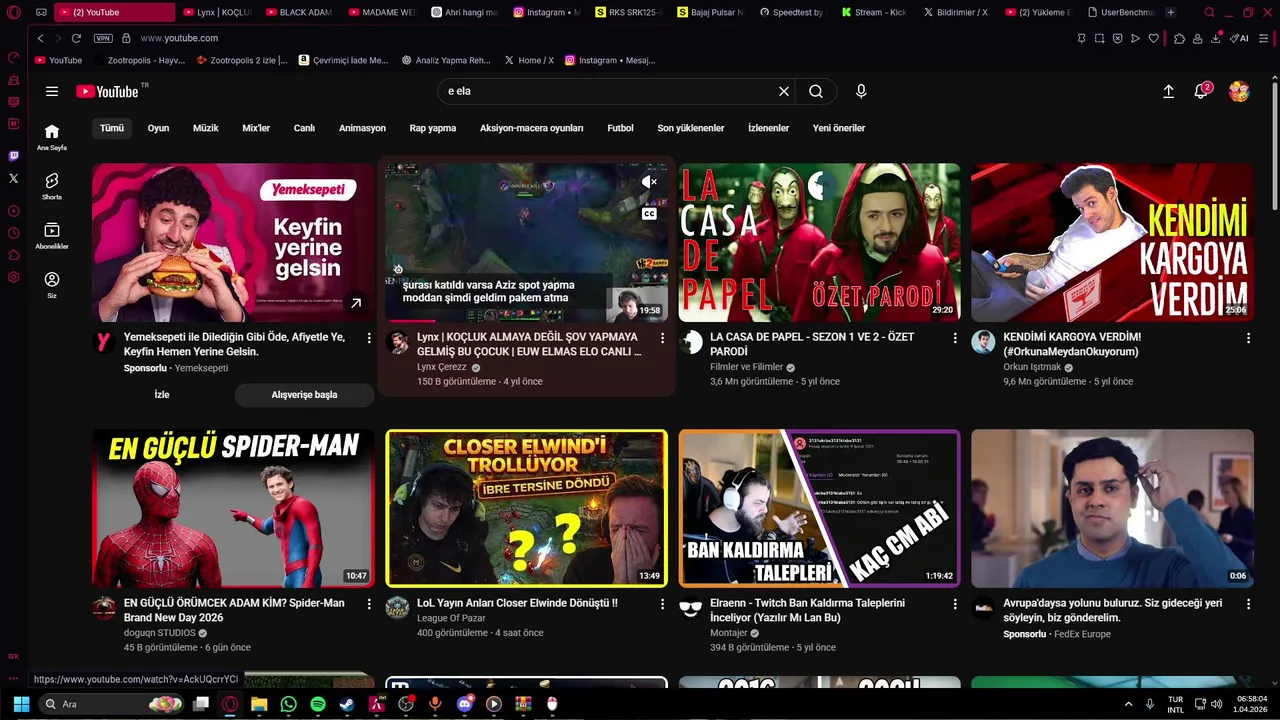Screen dimensions: 1280x720
Task: Select the Canlı filter chip
Action: [304, 128]
